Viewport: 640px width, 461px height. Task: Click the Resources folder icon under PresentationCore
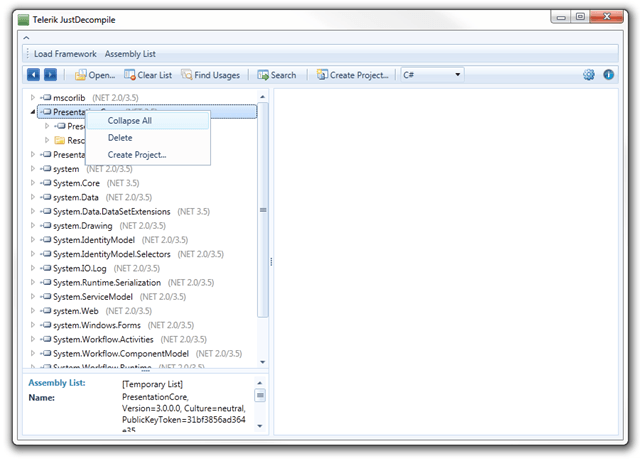[x=60, y=140]
